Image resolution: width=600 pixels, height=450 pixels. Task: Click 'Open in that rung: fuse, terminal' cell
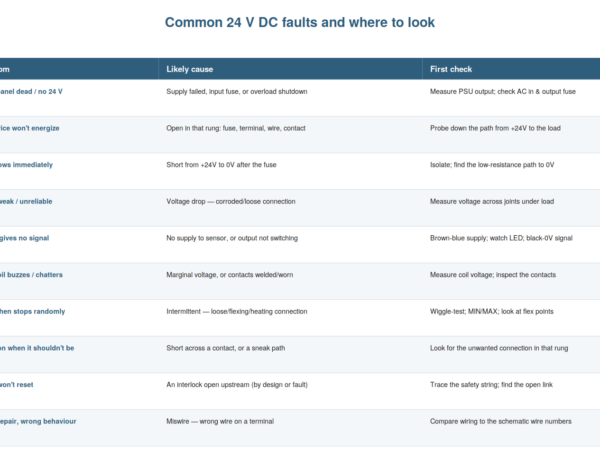pyautogui.click(x=236, y=128)
